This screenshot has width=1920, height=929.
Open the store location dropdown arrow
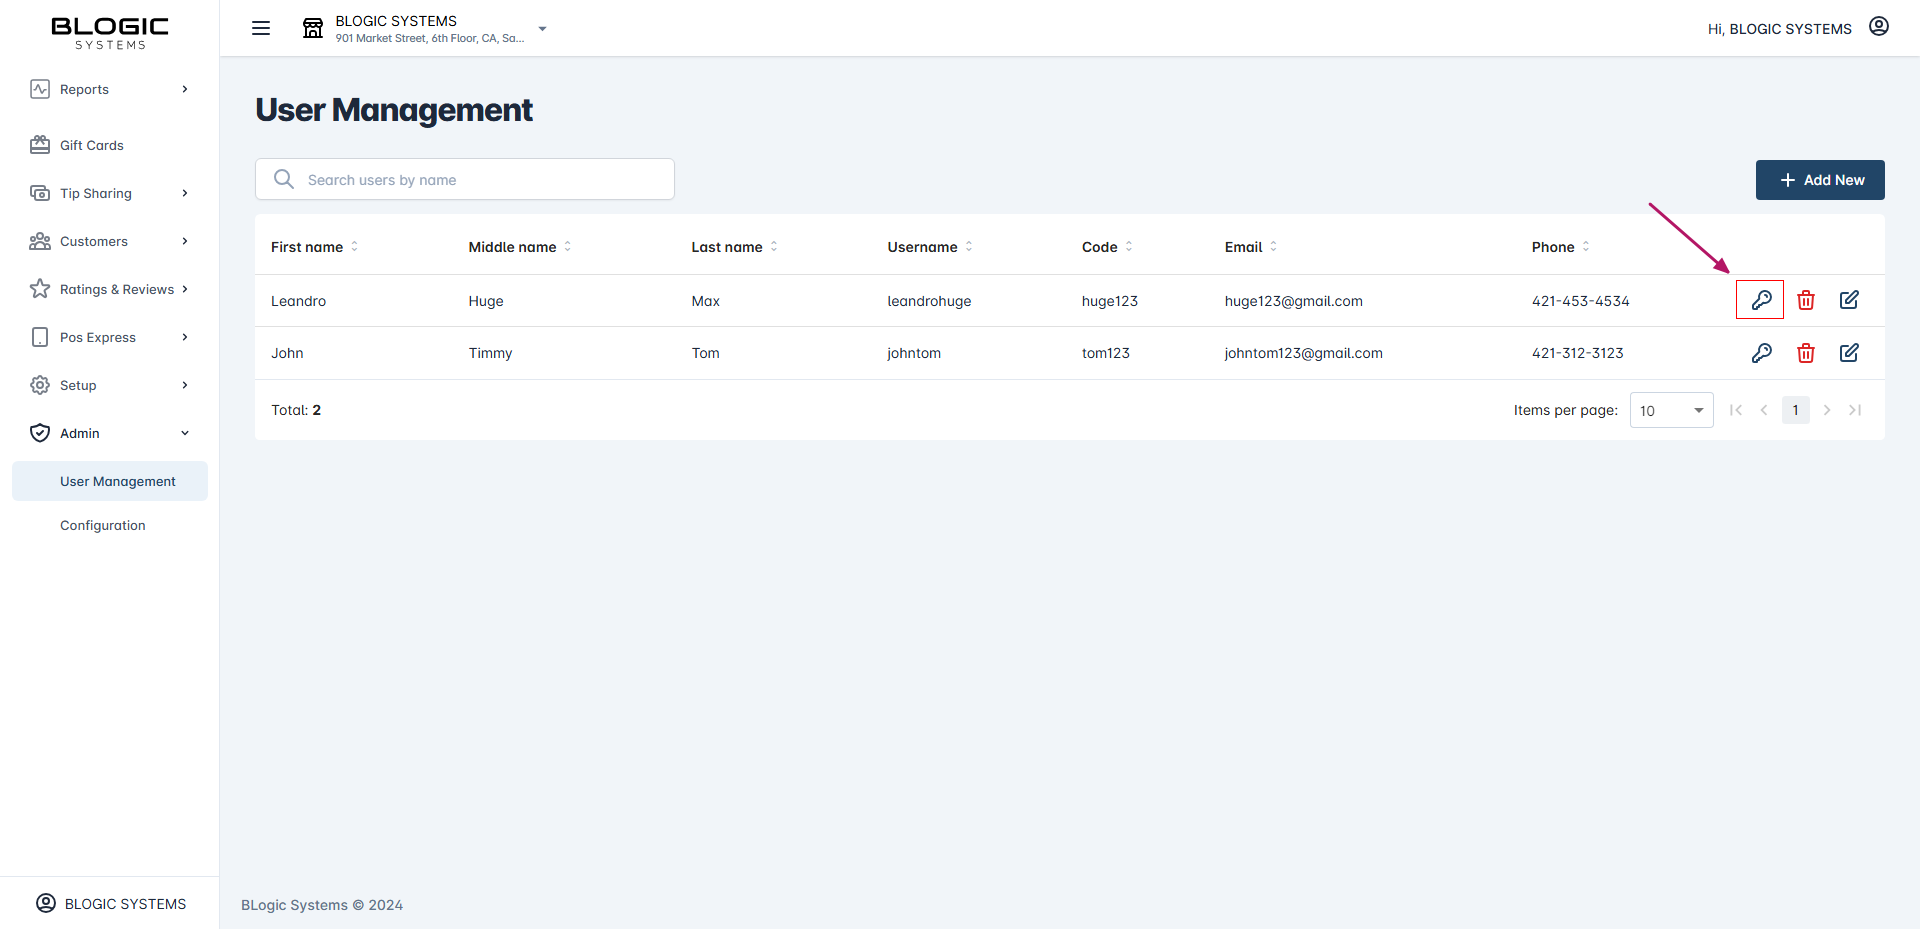[542, 29]
